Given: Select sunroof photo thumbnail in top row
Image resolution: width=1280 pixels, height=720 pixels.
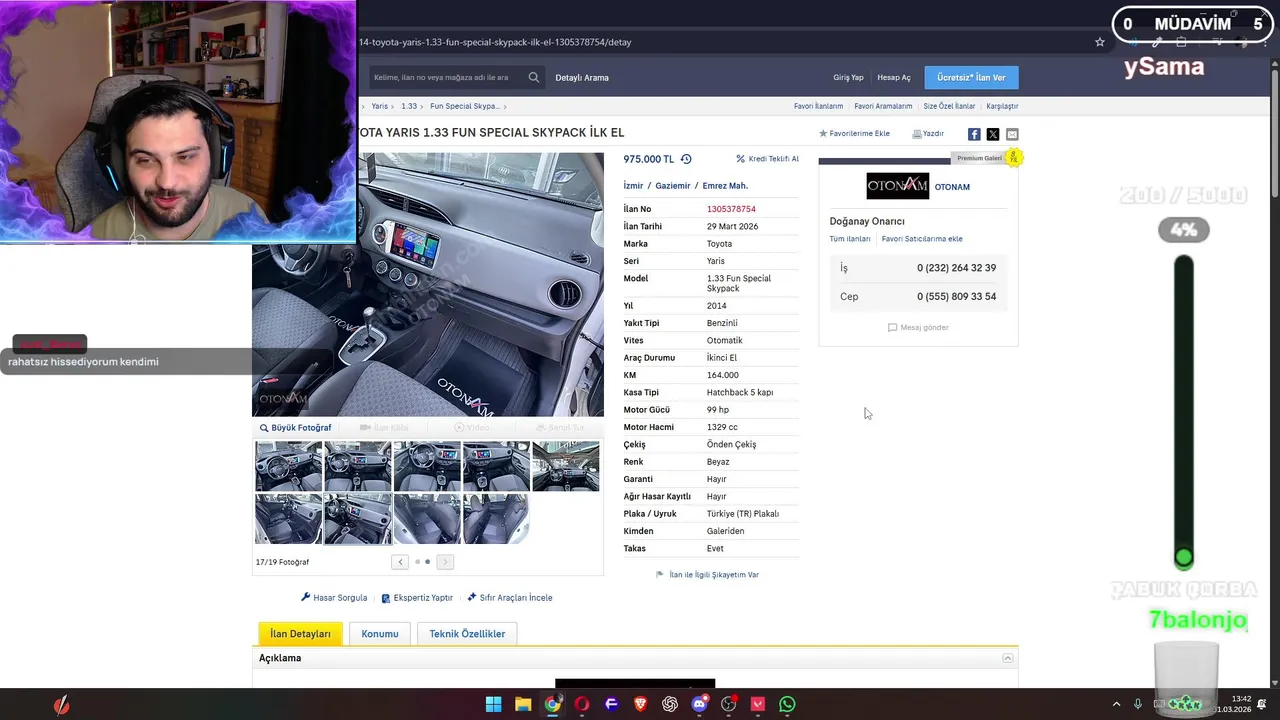Looking at the screenshot, I should (566, 466).
